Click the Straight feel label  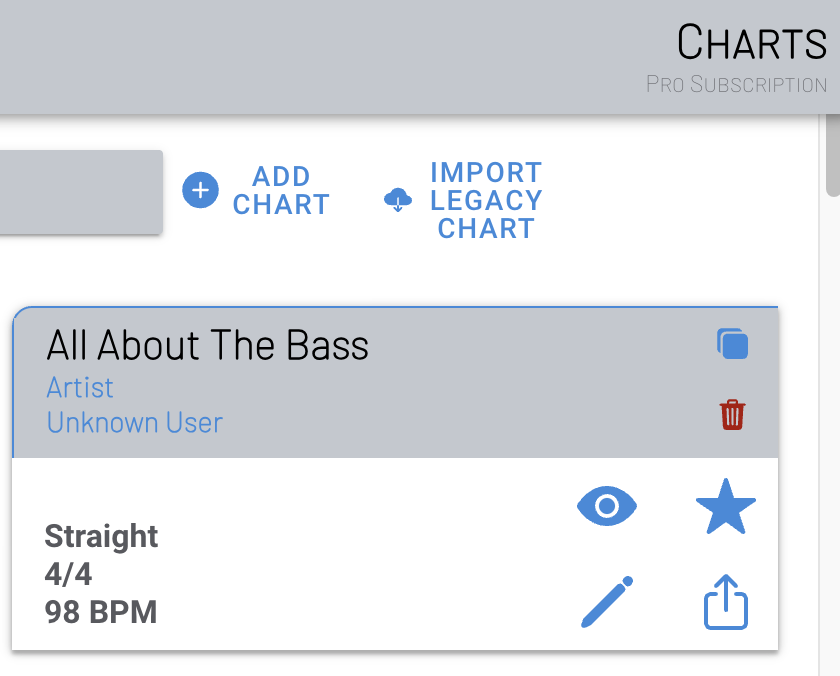(x=101, y=536)
